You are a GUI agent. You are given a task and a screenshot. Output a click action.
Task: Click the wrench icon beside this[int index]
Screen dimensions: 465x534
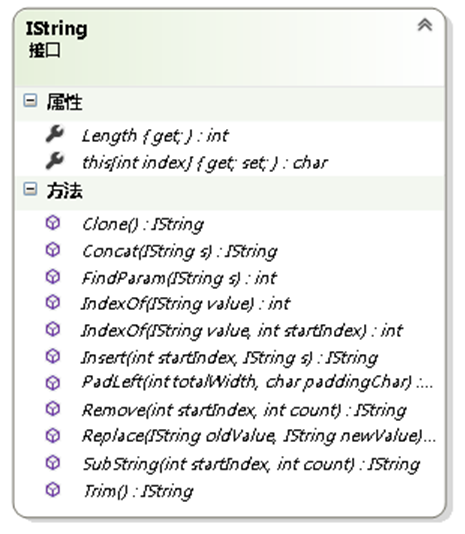55,161
